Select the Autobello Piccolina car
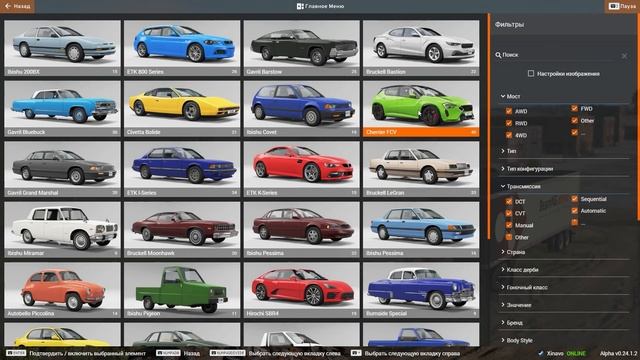Image resolution: width=640 pixels, height=360 pixels. (62, 290)
